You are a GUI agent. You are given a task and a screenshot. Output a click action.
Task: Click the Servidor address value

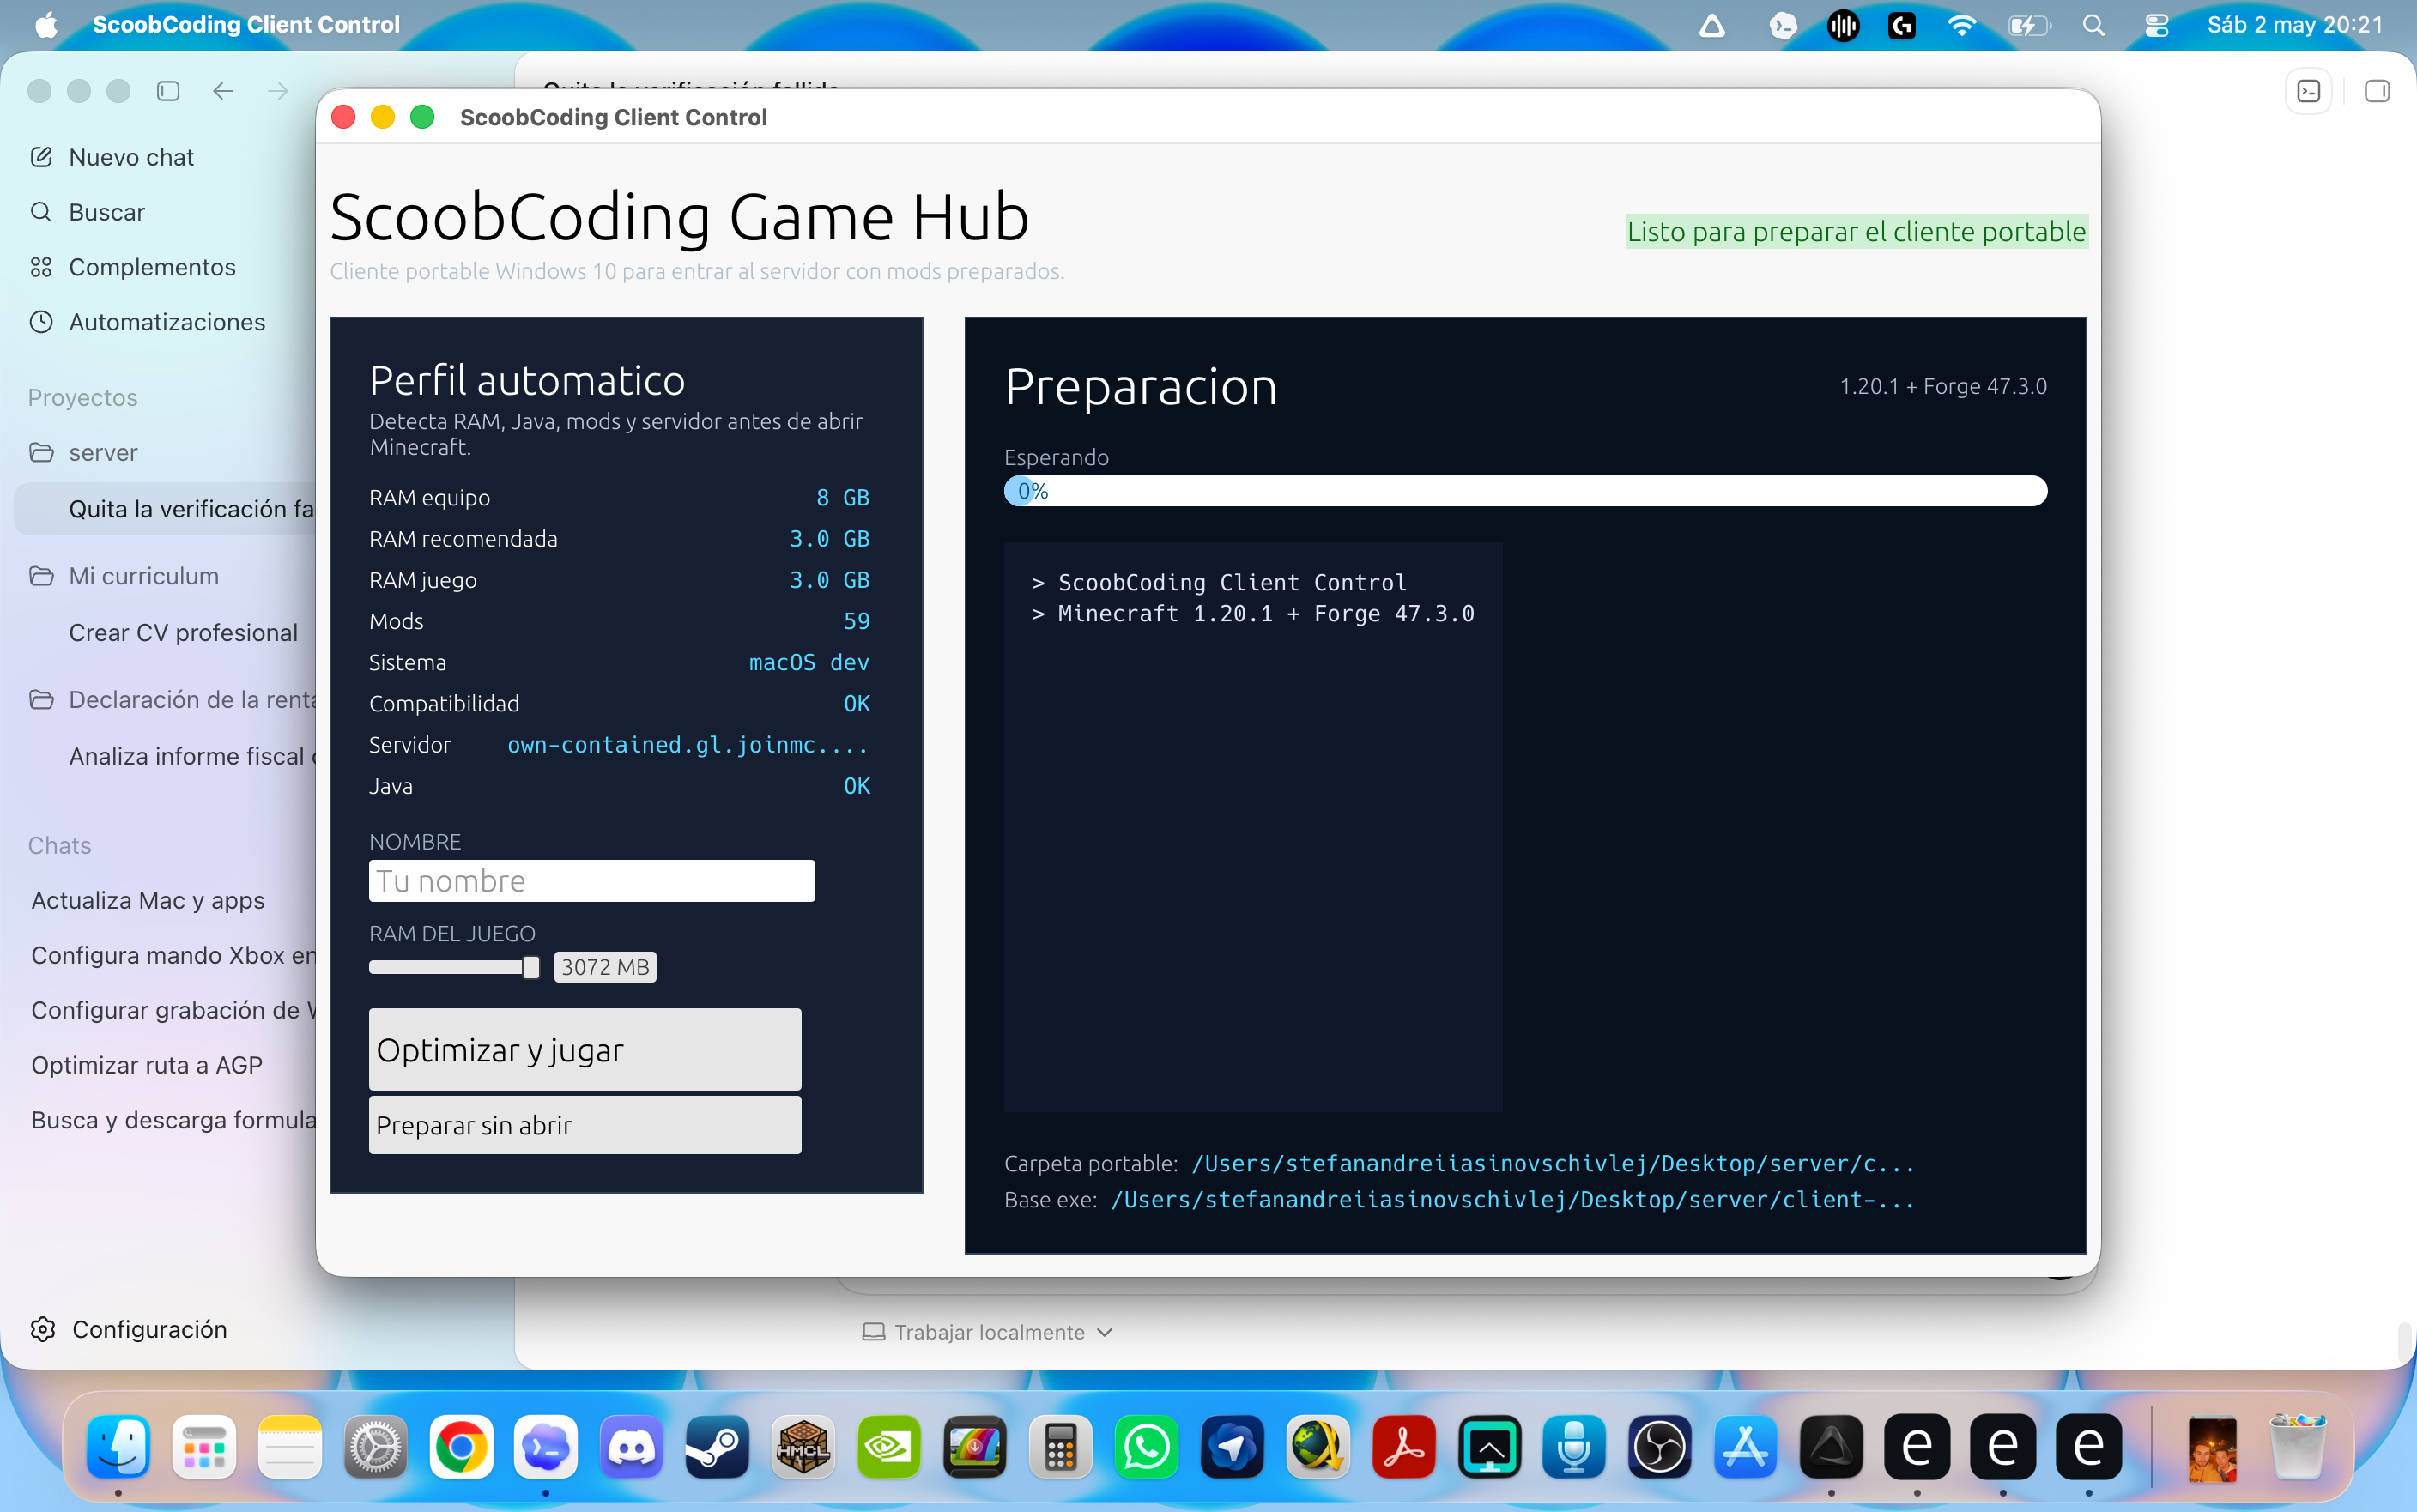[688, 745]
